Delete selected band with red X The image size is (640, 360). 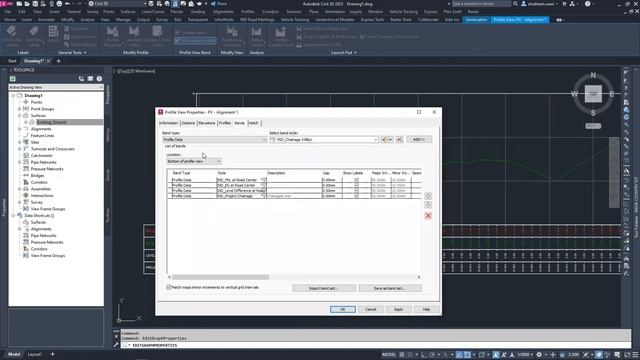point(428,216)
